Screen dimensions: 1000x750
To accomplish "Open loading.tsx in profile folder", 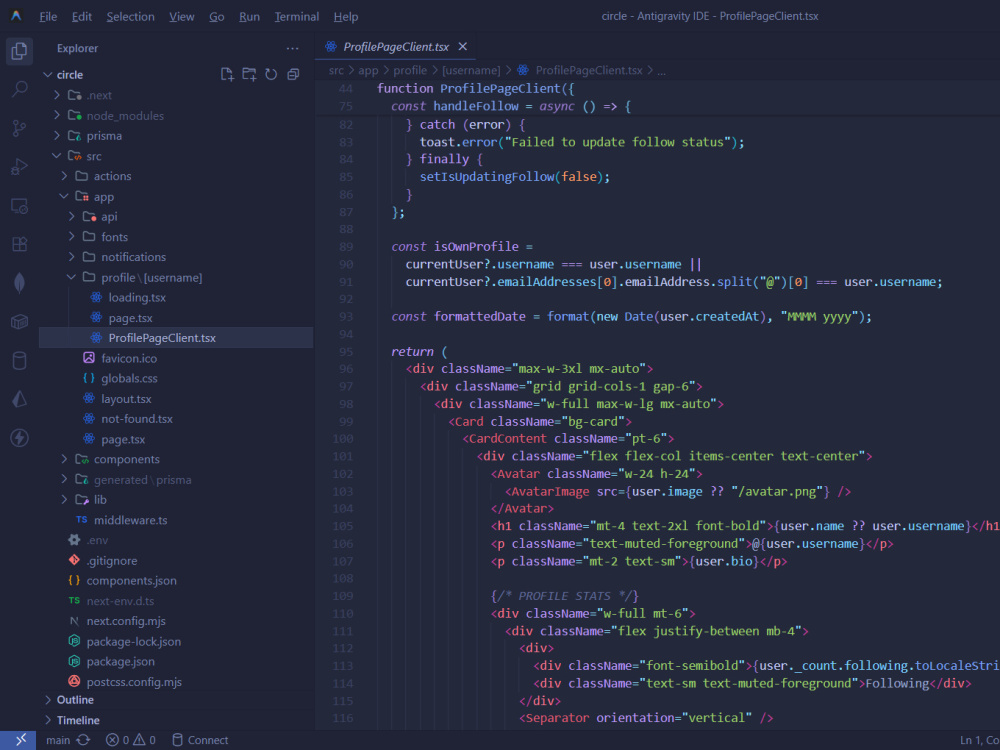I will pos(176,297).
